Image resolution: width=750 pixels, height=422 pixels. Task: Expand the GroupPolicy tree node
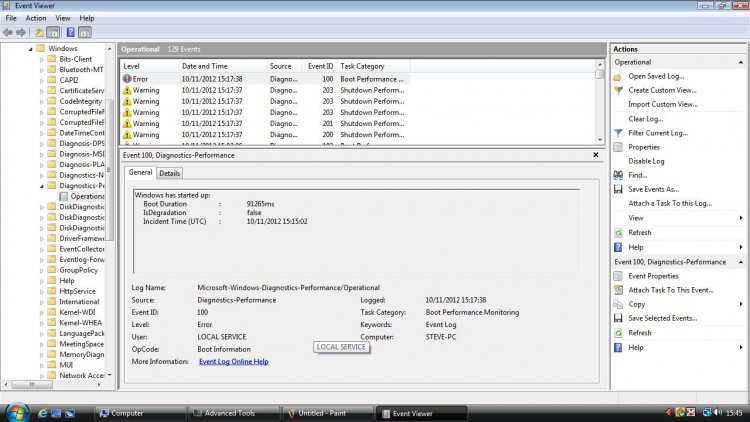[42, 271]
